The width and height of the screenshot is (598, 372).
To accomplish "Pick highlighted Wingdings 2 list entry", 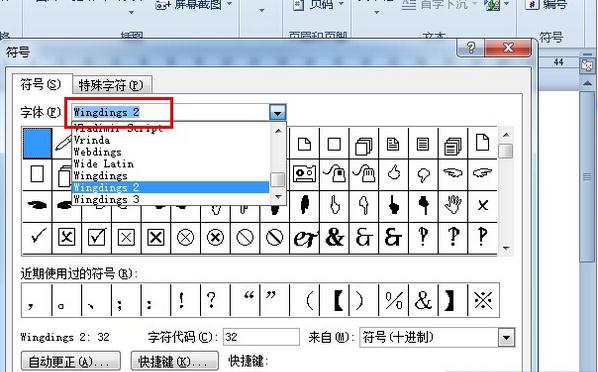I will click(170, 187).
